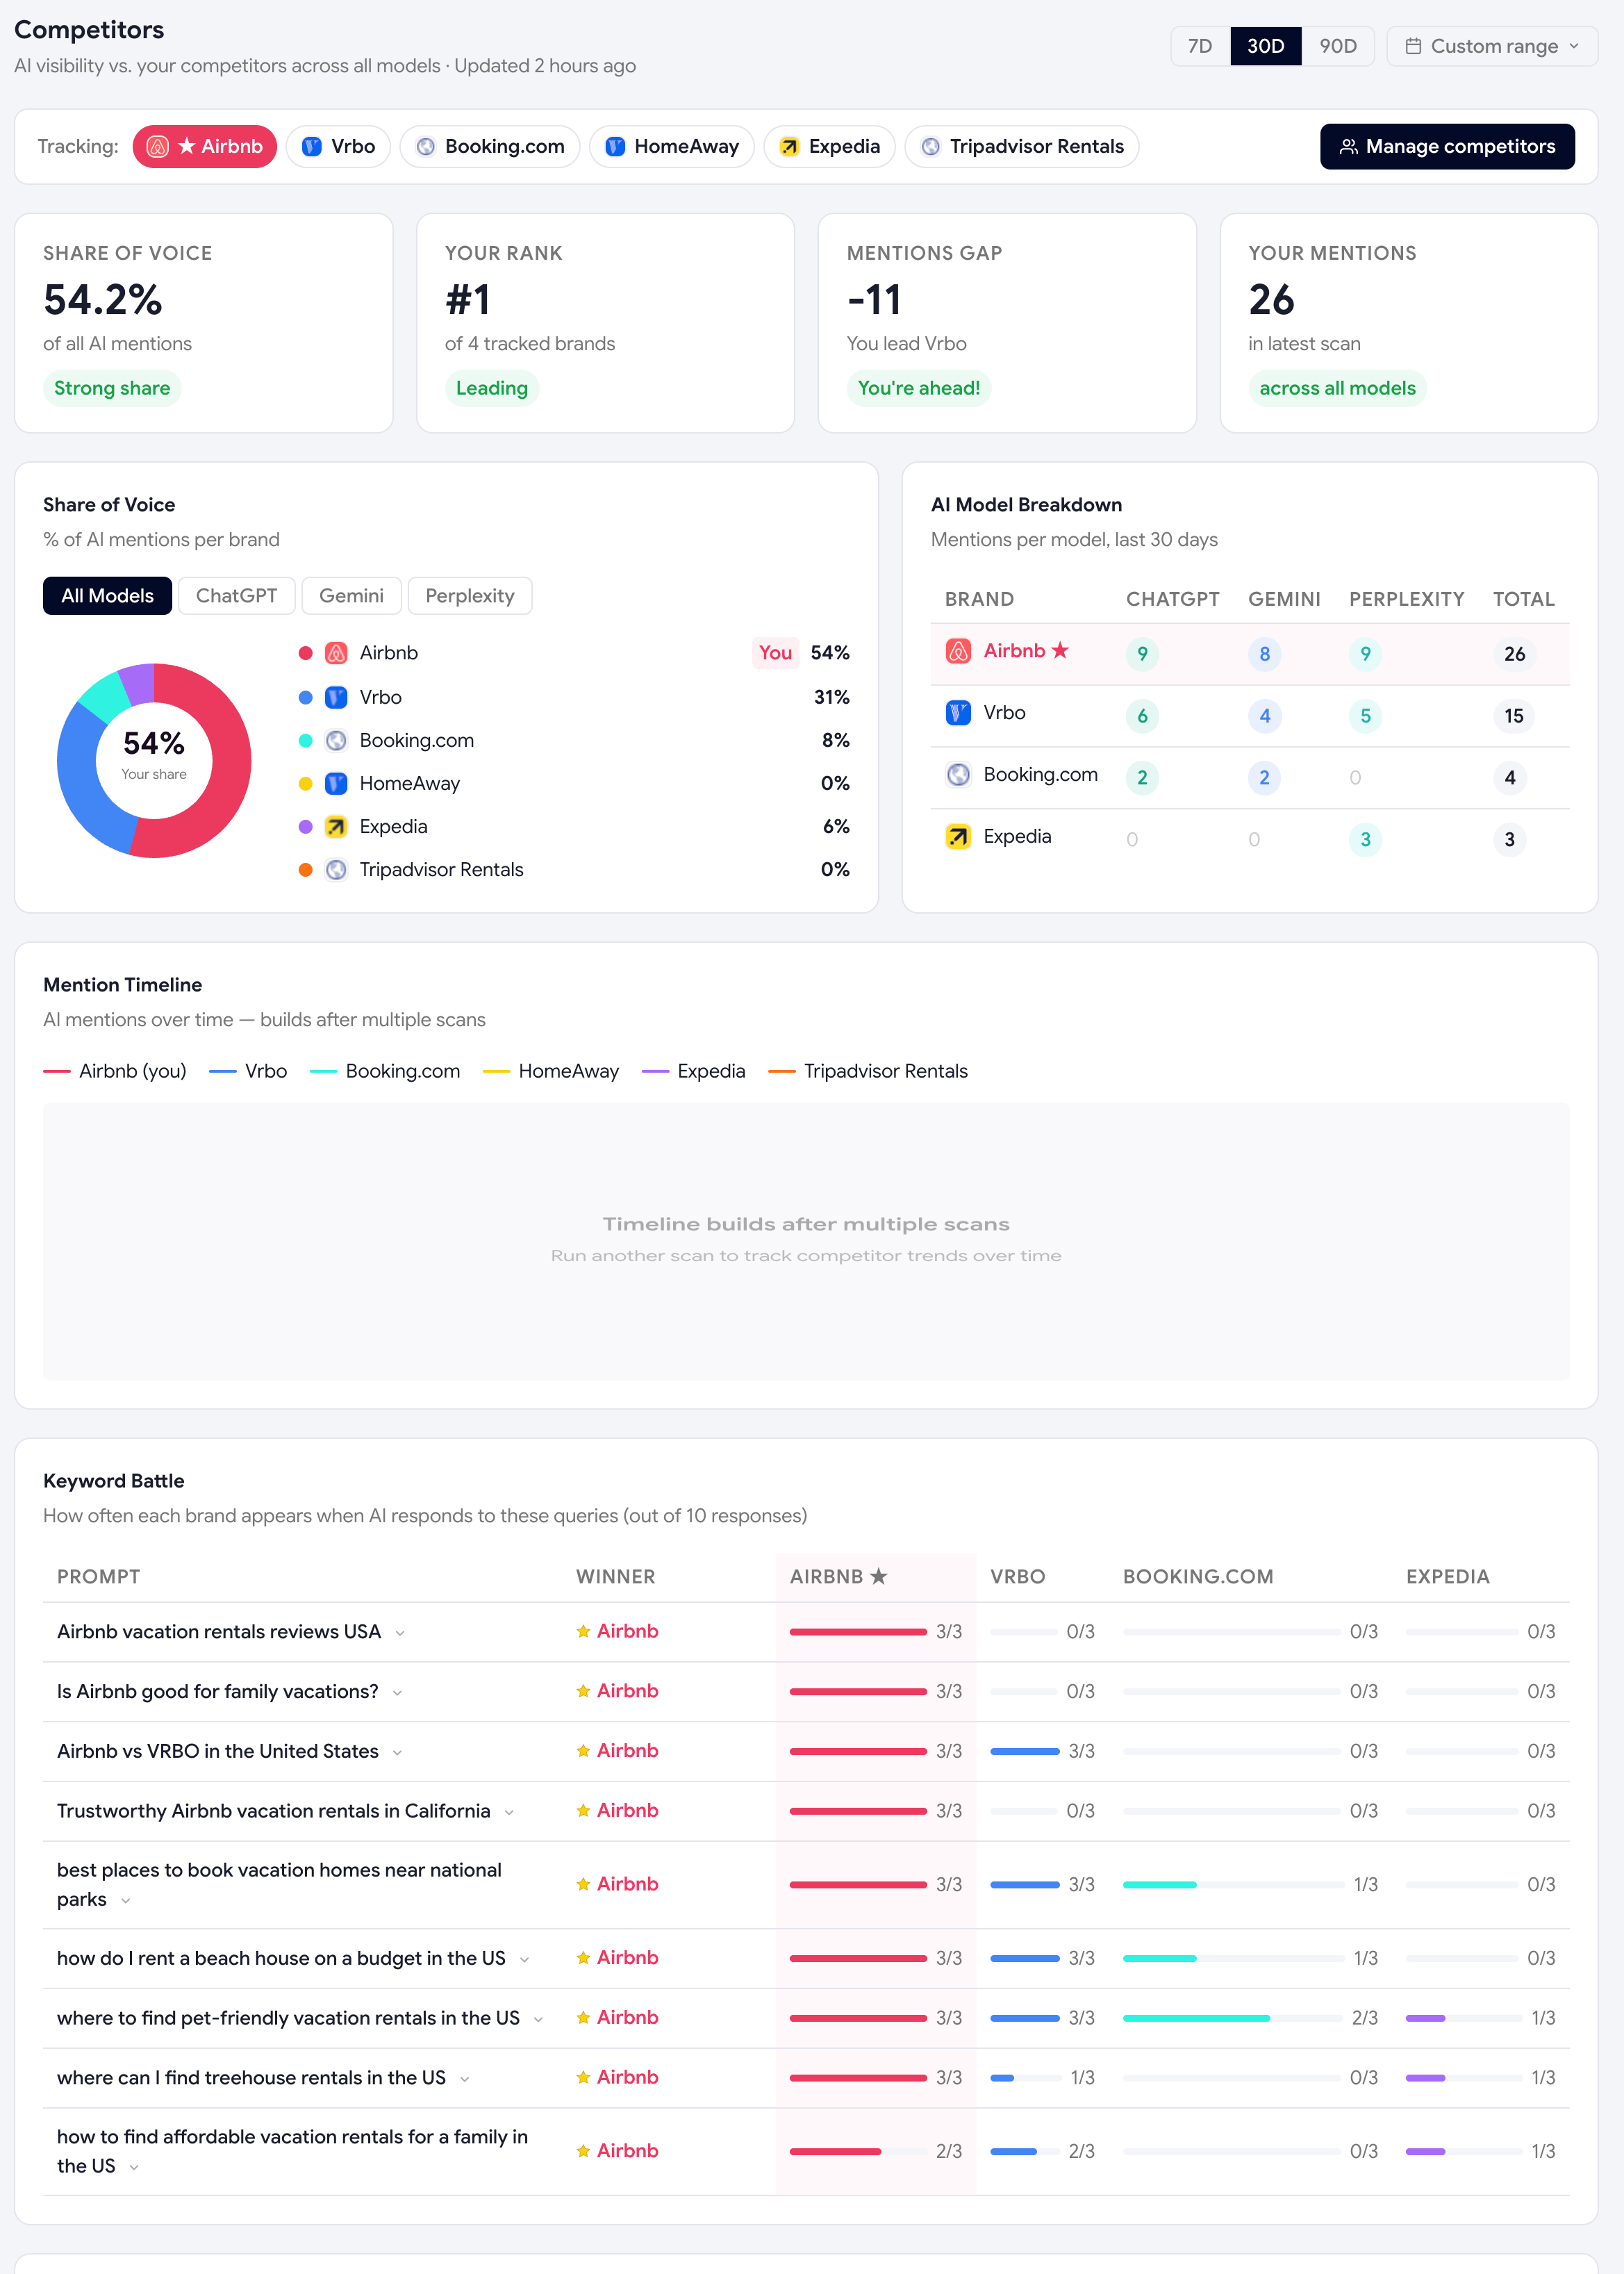Viewport: 1624px width, 2274px height.
Task: Toggle the Booking.com tracking chip
Action: point(490,147)
